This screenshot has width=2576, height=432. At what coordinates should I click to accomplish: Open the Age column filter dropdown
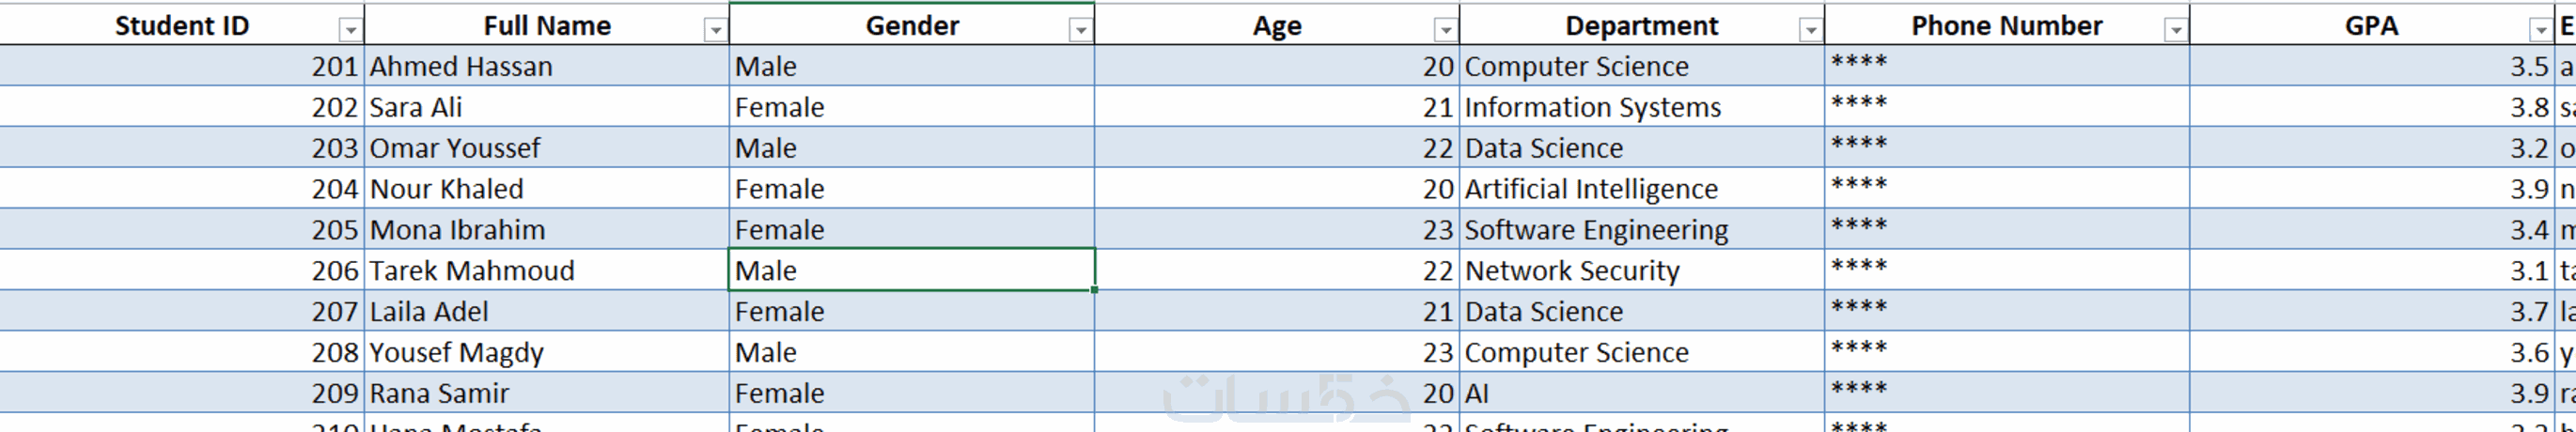point(1445,30)
